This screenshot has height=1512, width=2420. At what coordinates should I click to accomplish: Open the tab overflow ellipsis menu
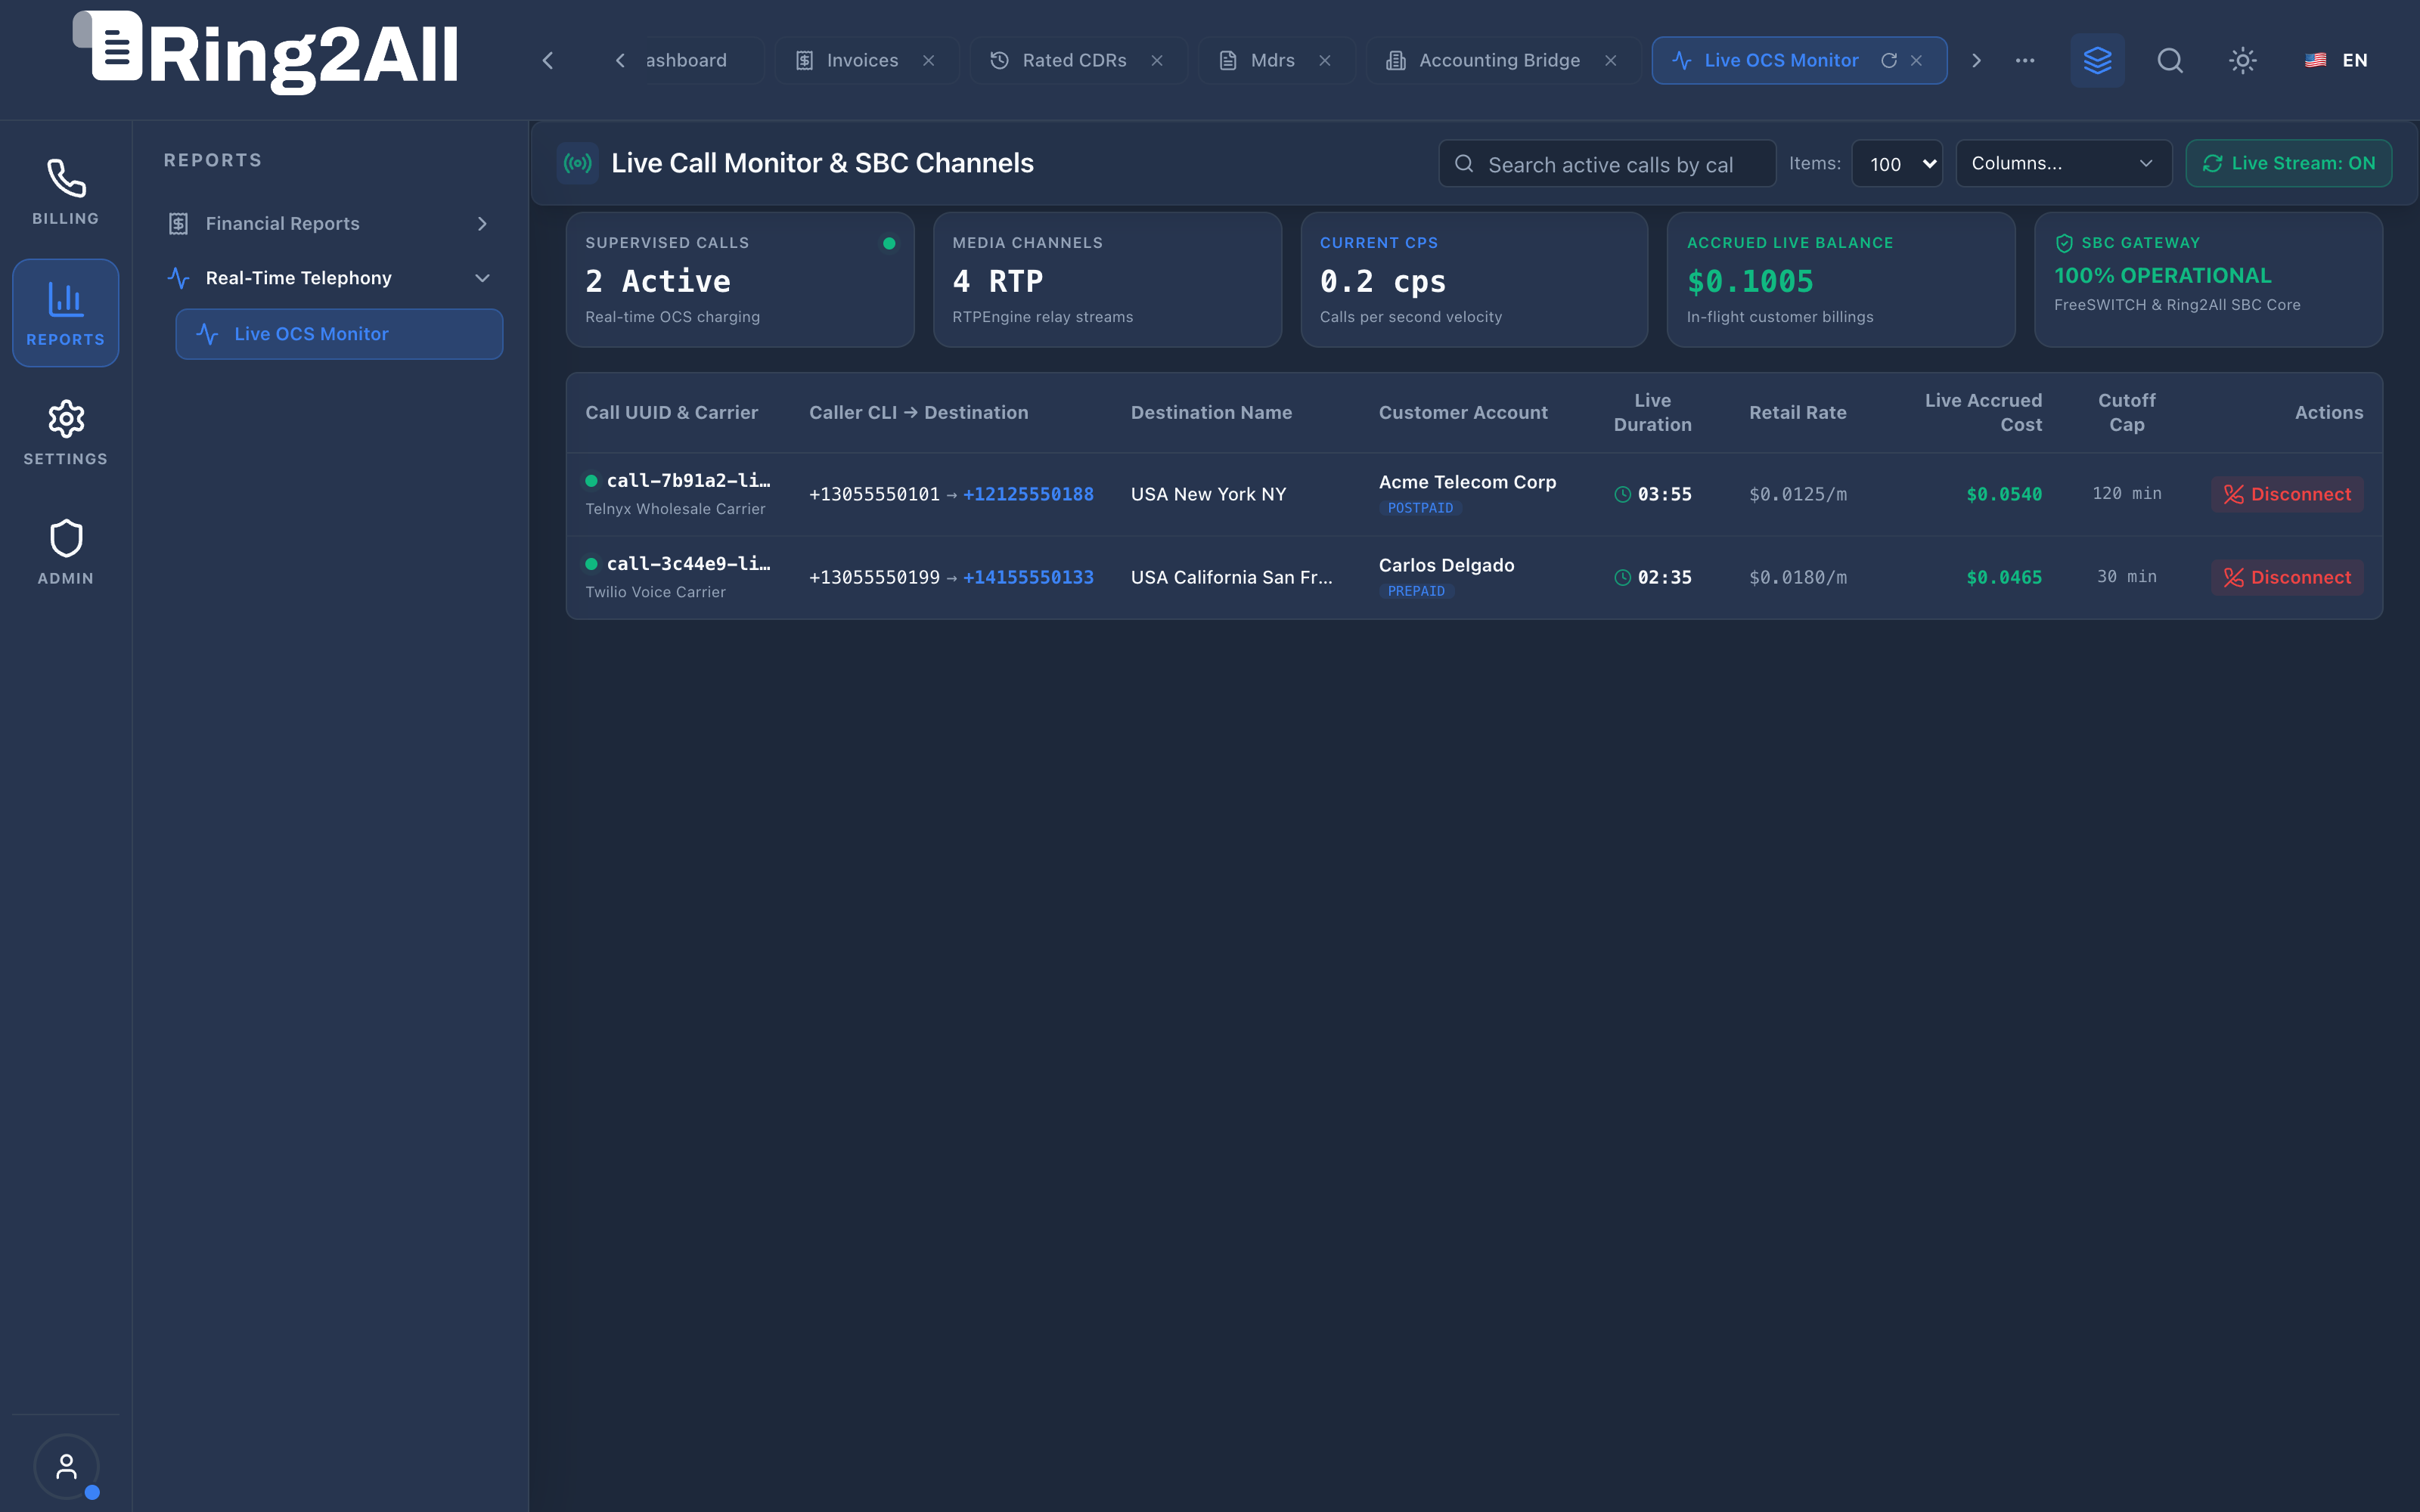[x=2024, y=60]
